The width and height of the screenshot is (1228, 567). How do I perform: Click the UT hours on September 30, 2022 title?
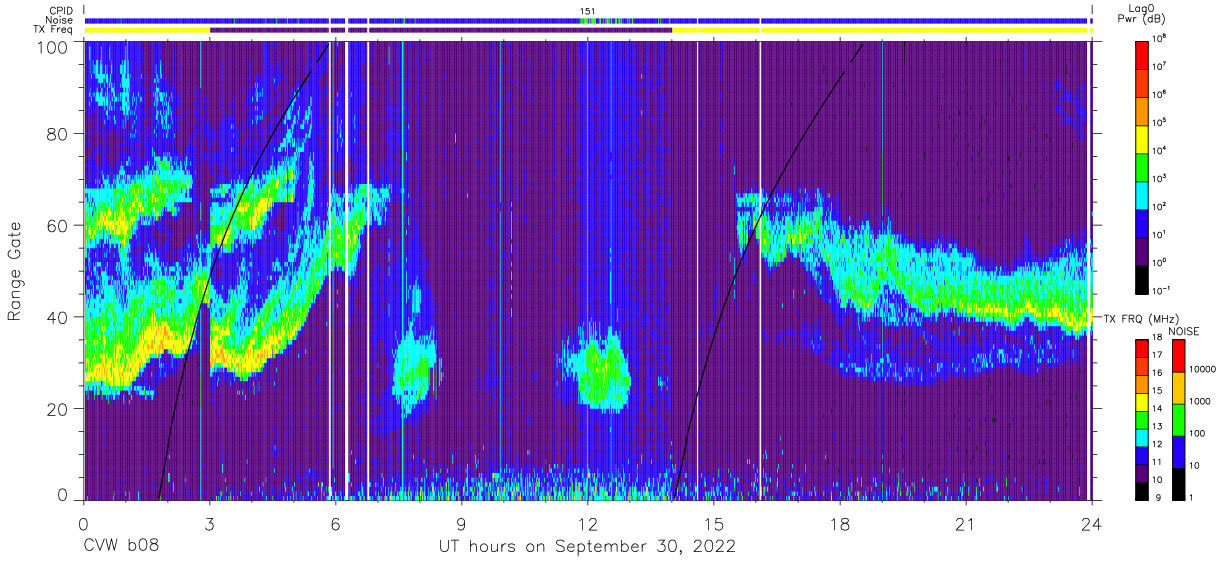(587, 546)
